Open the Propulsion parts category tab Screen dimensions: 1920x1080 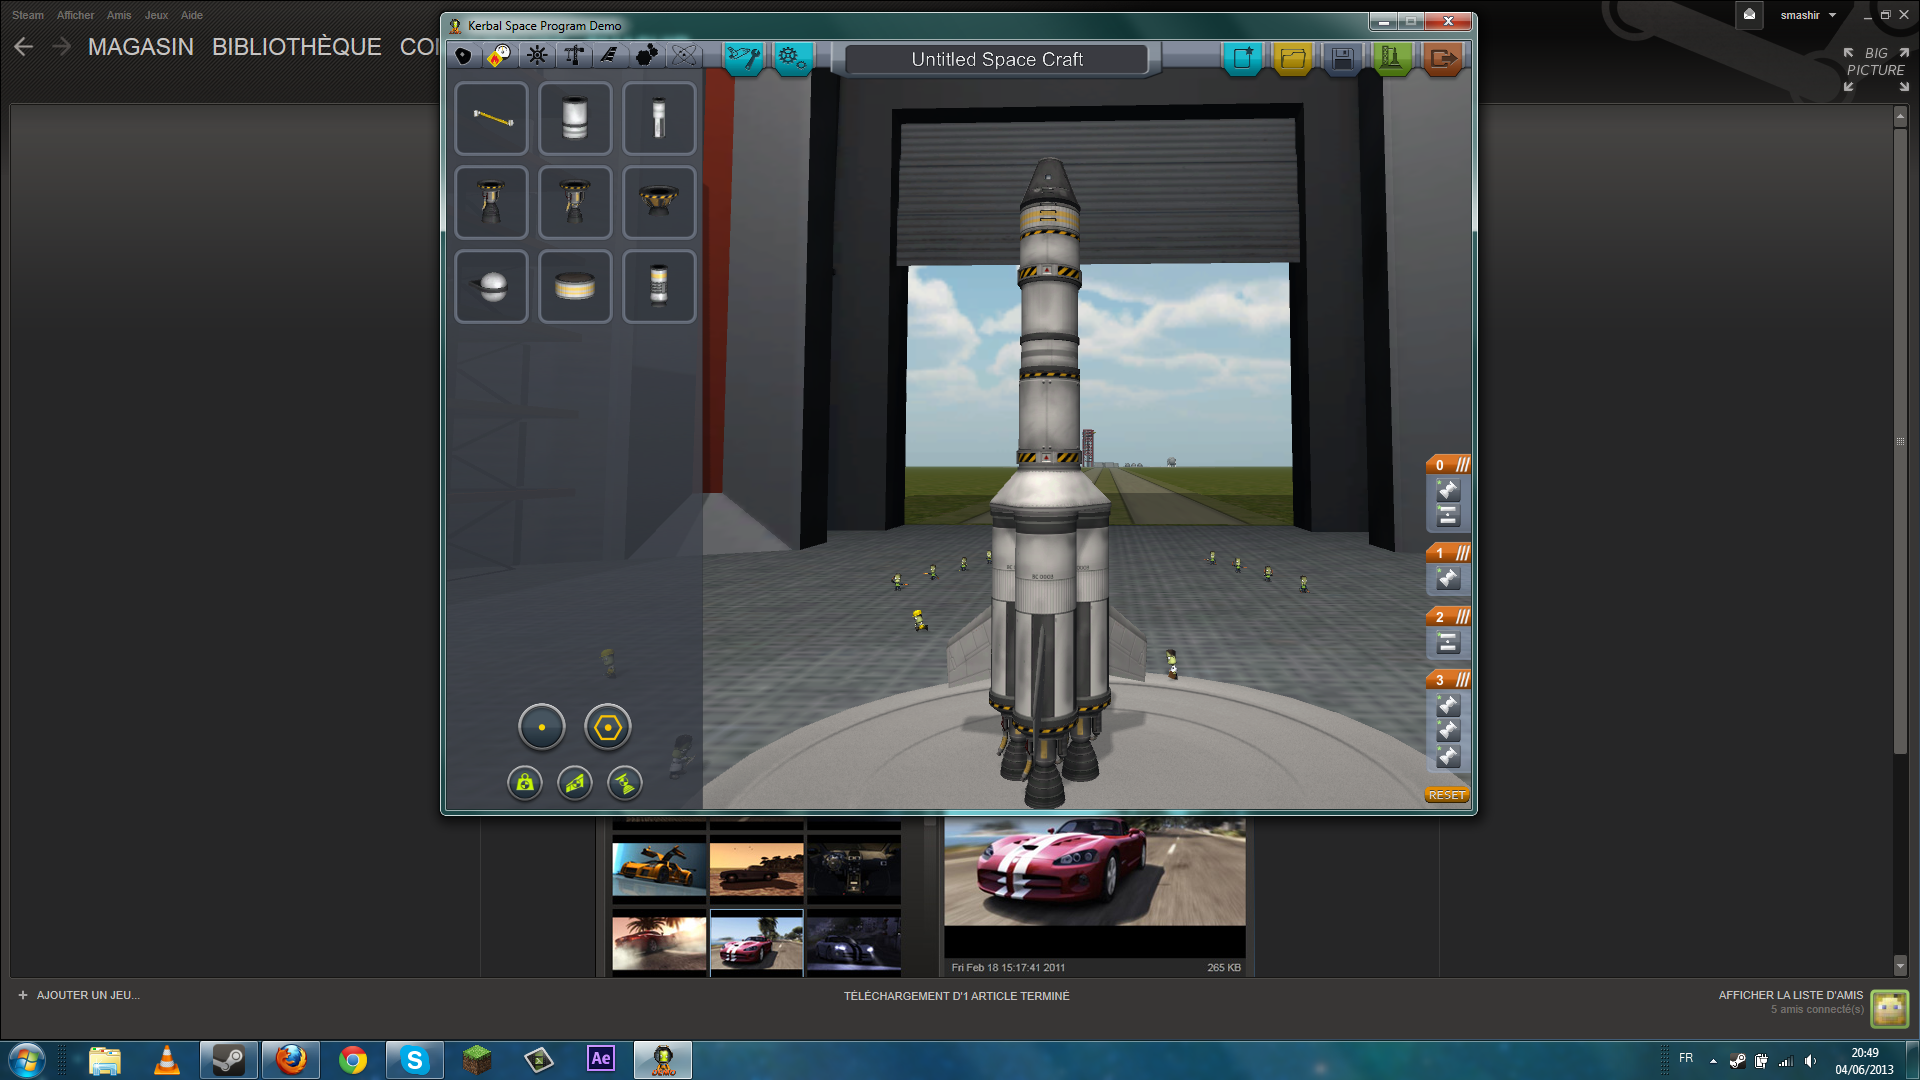click(499, 56)
